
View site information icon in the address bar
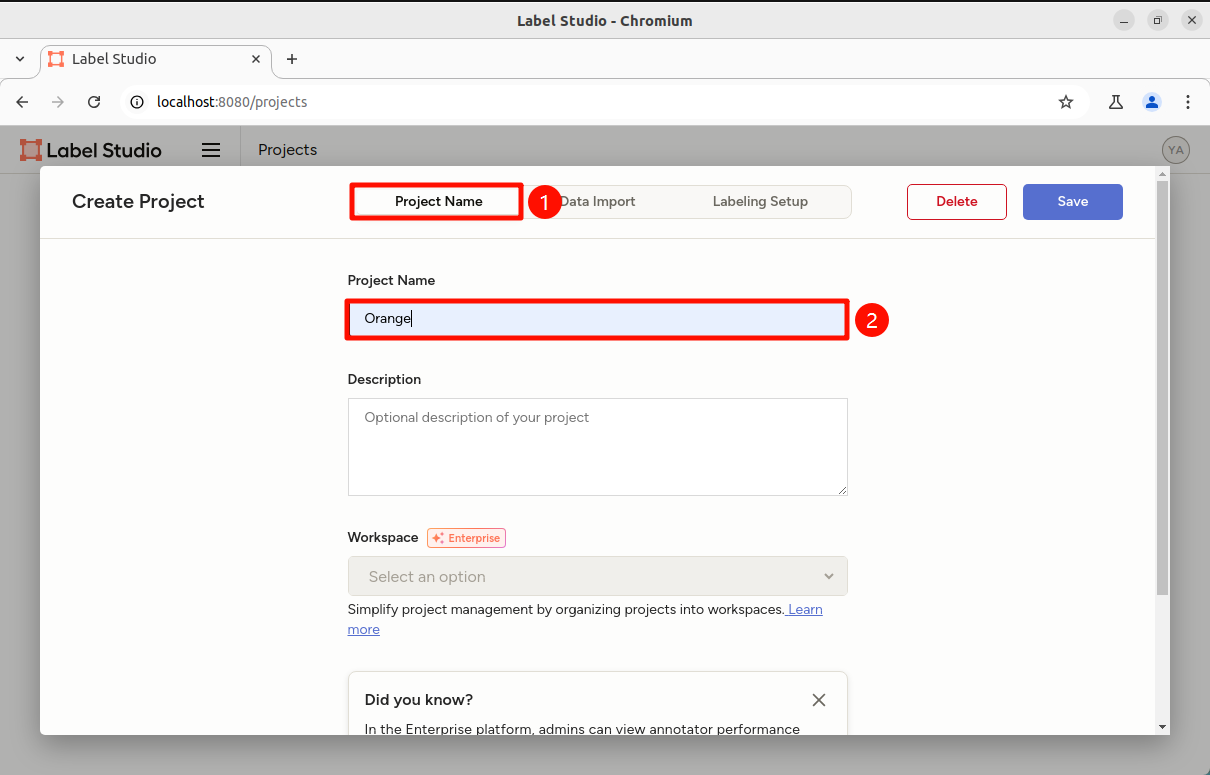click(138, 102)
